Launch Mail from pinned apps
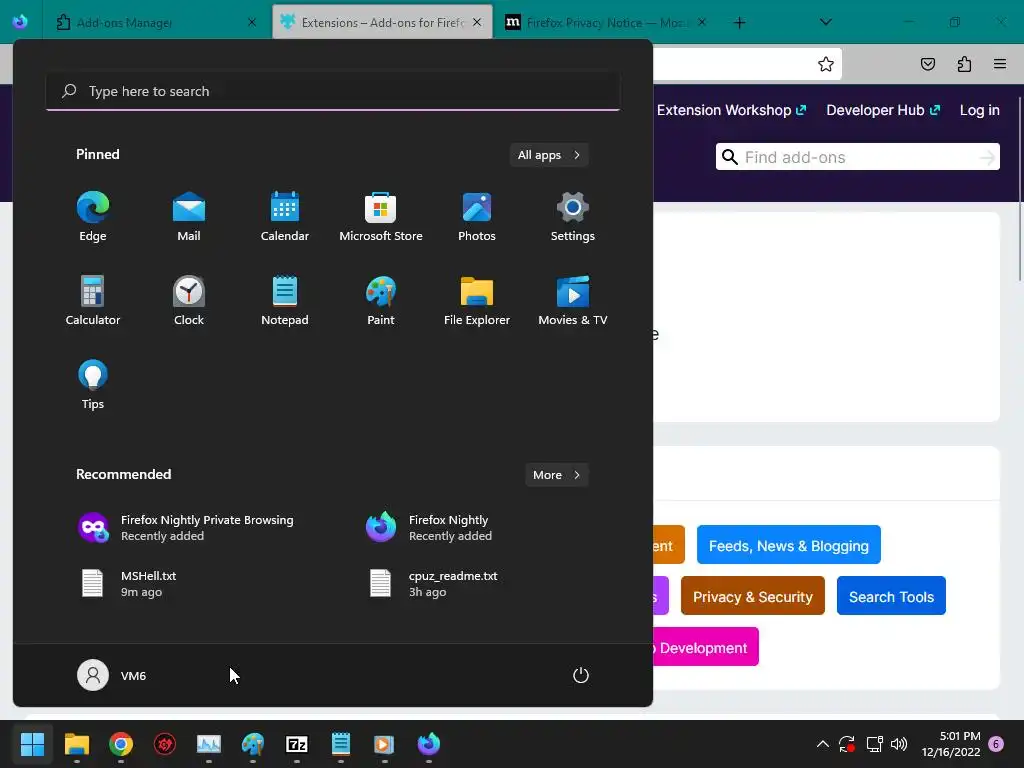 pyautogui.click(x=189, y=217)
